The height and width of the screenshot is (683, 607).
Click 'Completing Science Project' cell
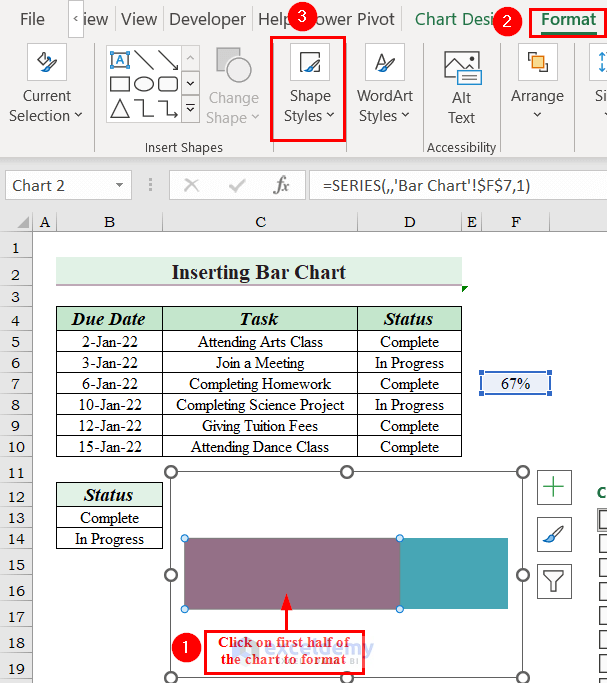(260, 405)
